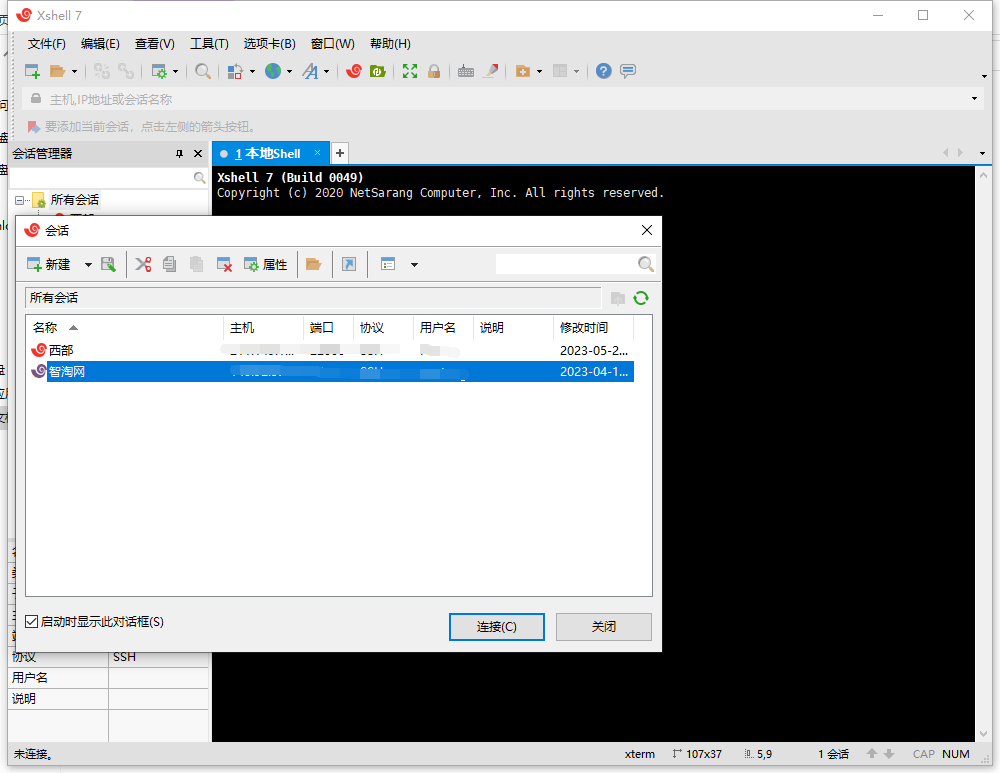Viewport: 1000px width, 773px height.
Task: Sort sessions by 修改时间 column header
Action: (593, 327)
